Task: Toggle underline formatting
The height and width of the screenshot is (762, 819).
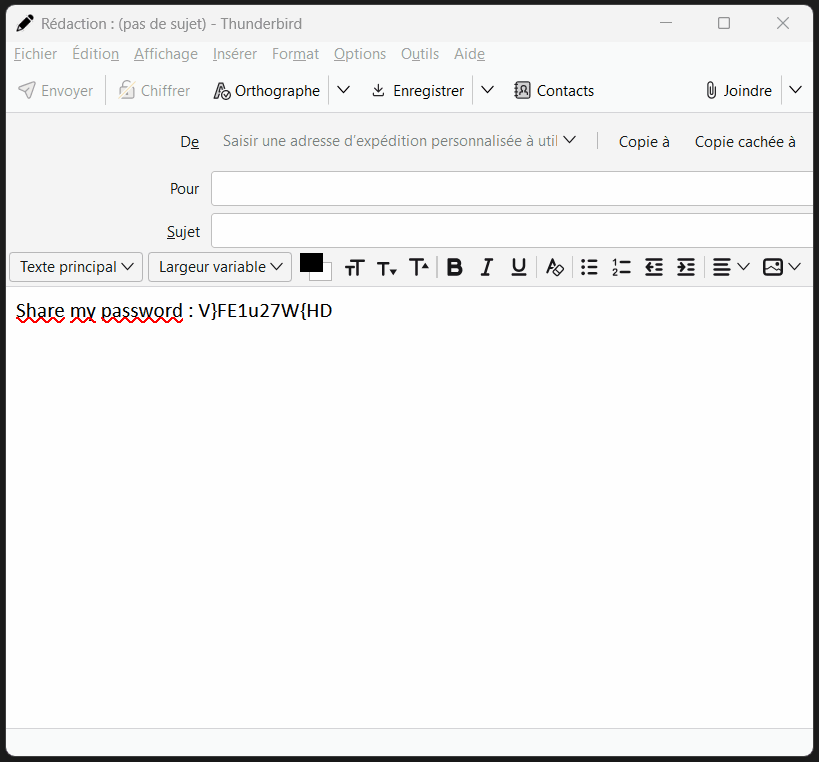Action: [x=519, y=267]
